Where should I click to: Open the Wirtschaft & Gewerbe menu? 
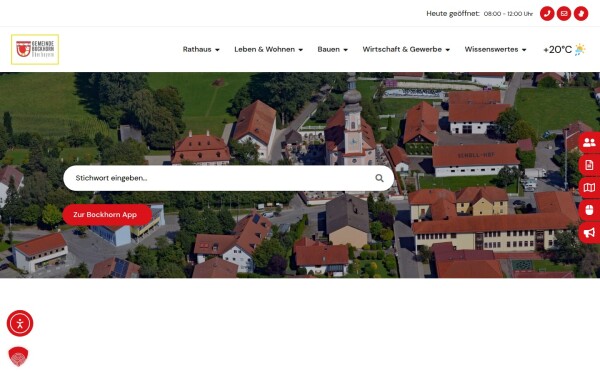point(402,49)
